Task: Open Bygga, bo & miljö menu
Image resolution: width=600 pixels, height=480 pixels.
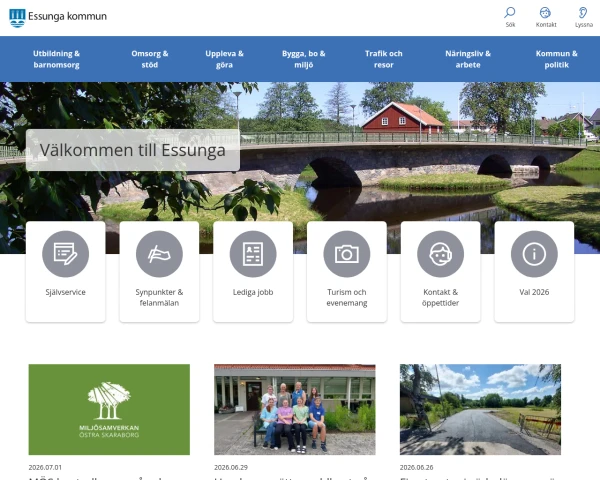Action: pyautogui.click(x=304, y=59)
